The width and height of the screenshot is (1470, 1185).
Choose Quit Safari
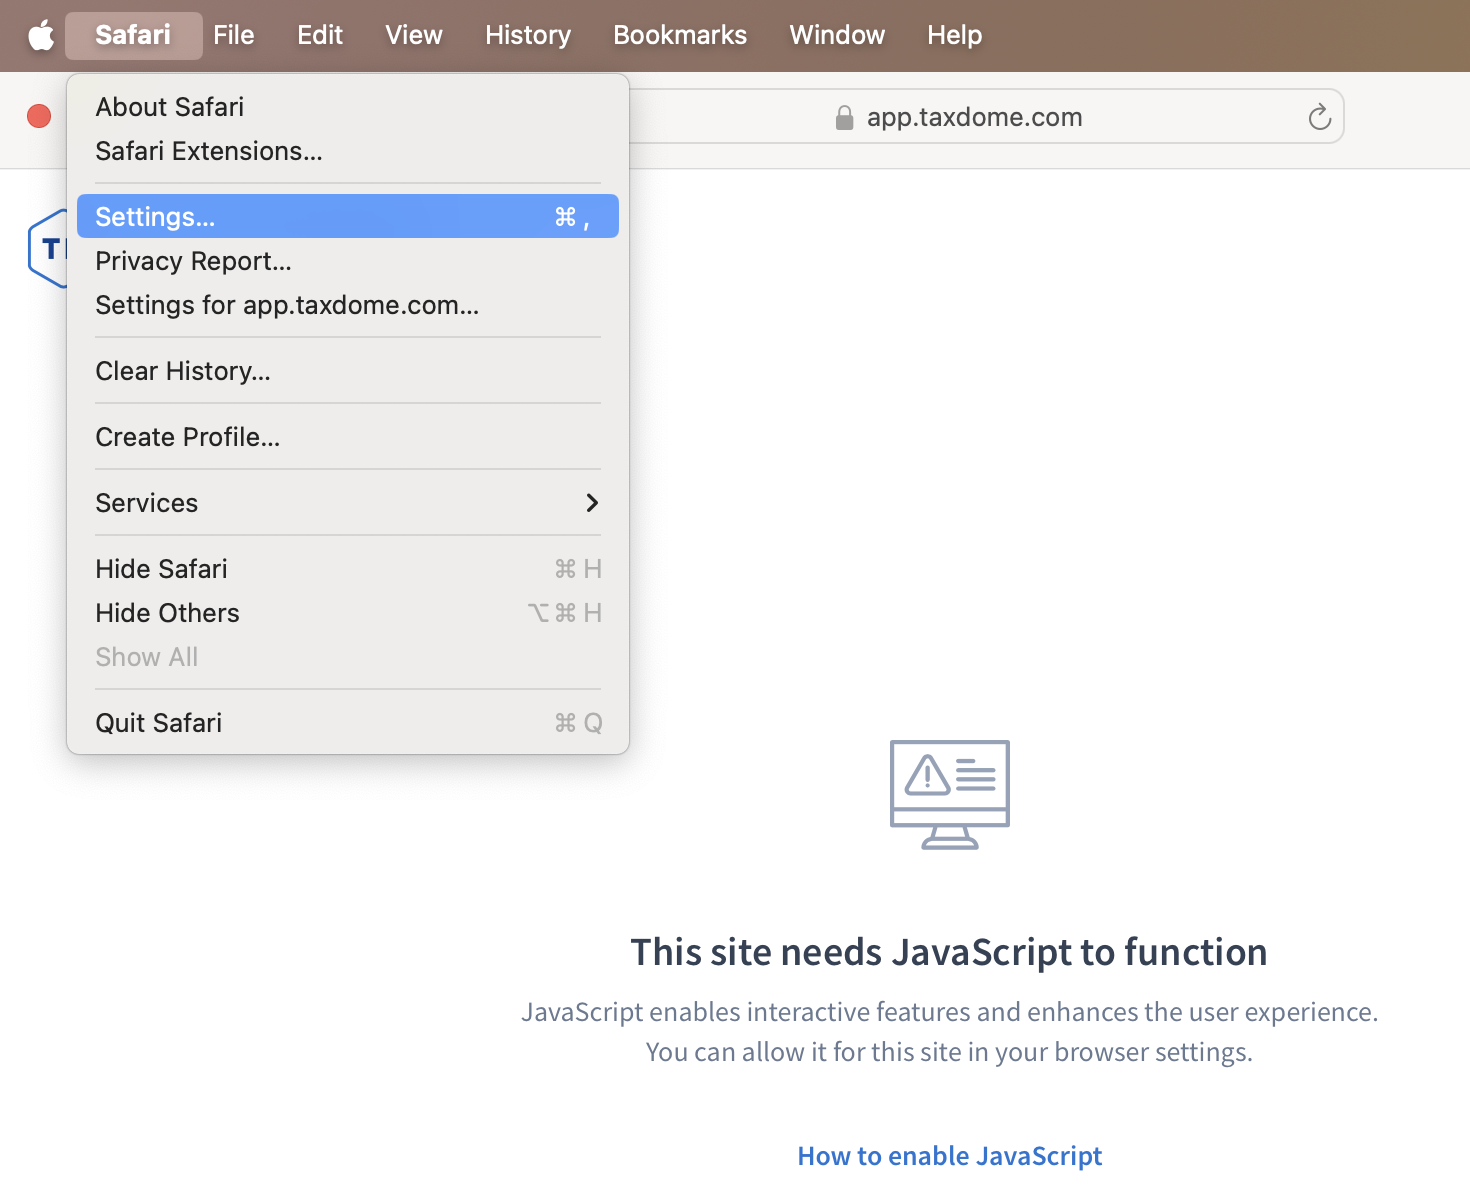click(x=158, y=723)
